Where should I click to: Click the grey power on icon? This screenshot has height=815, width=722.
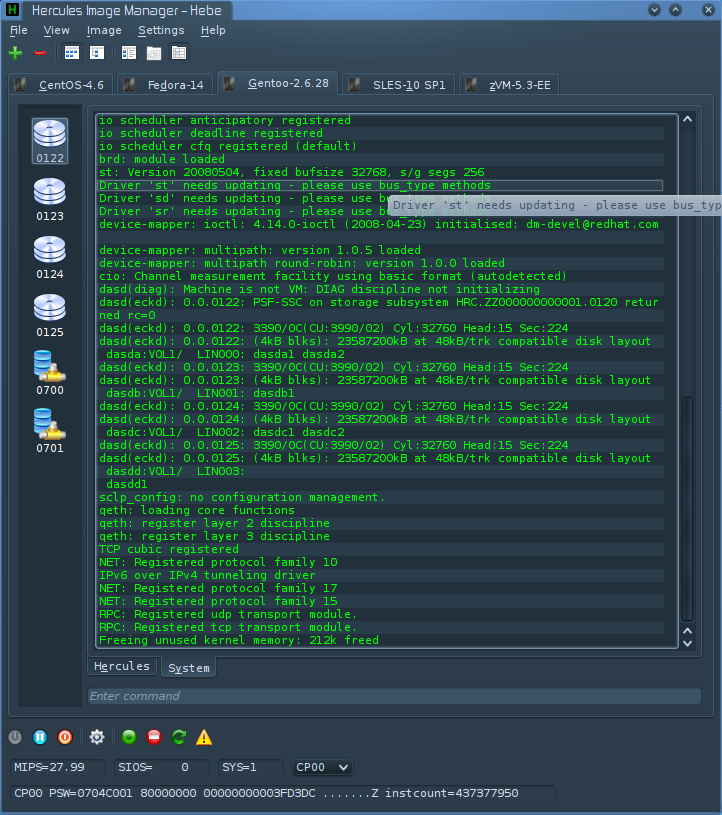click(15, 737)
